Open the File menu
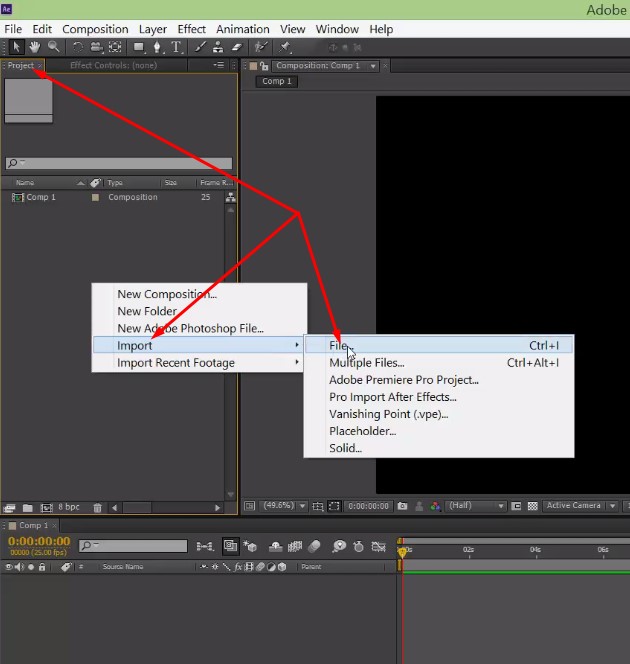Image resolution: width=630 pixels, height=664 pixels. click(13, 29)
